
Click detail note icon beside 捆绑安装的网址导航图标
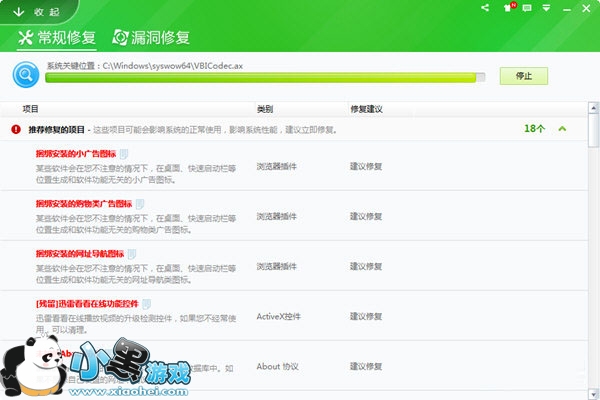[132, 254]
